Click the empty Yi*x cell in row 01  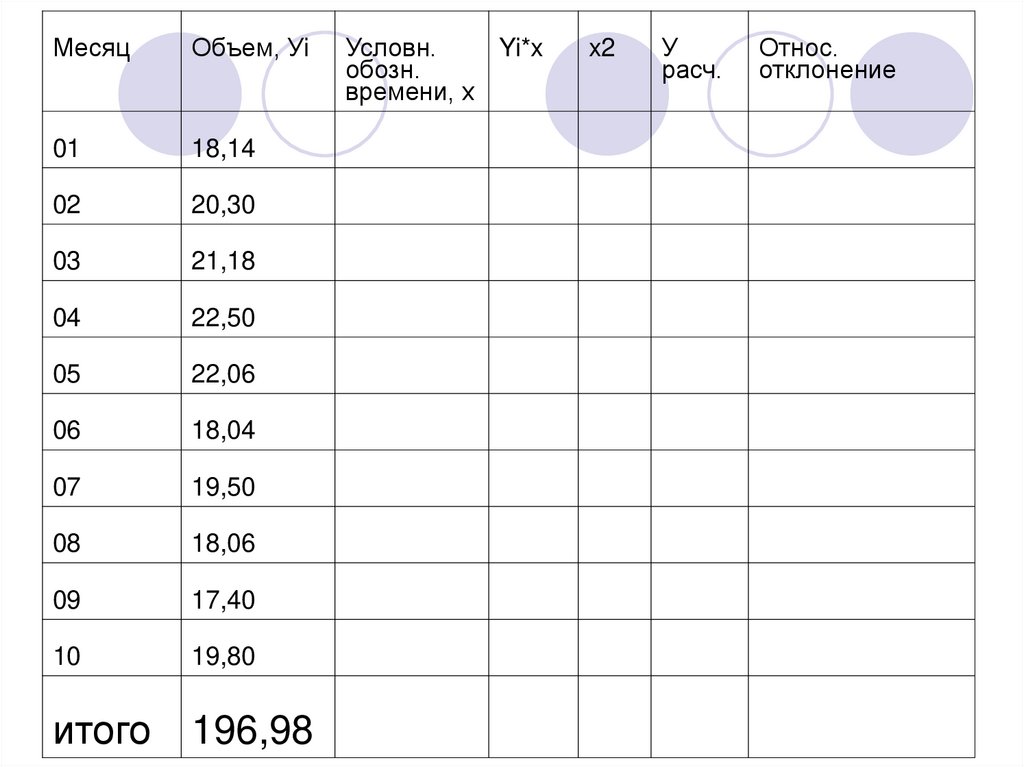pyautogui.click(x=532, y=140)
